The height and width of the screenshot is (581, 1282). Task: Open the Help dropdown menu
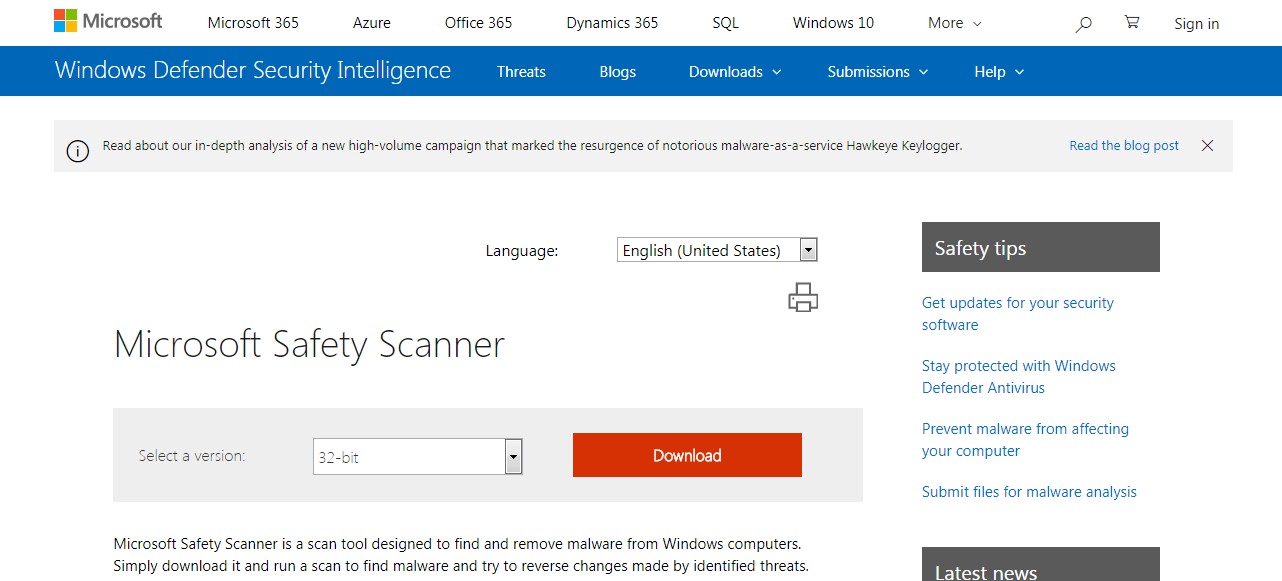pyautogui.click(x=999, y=72)
